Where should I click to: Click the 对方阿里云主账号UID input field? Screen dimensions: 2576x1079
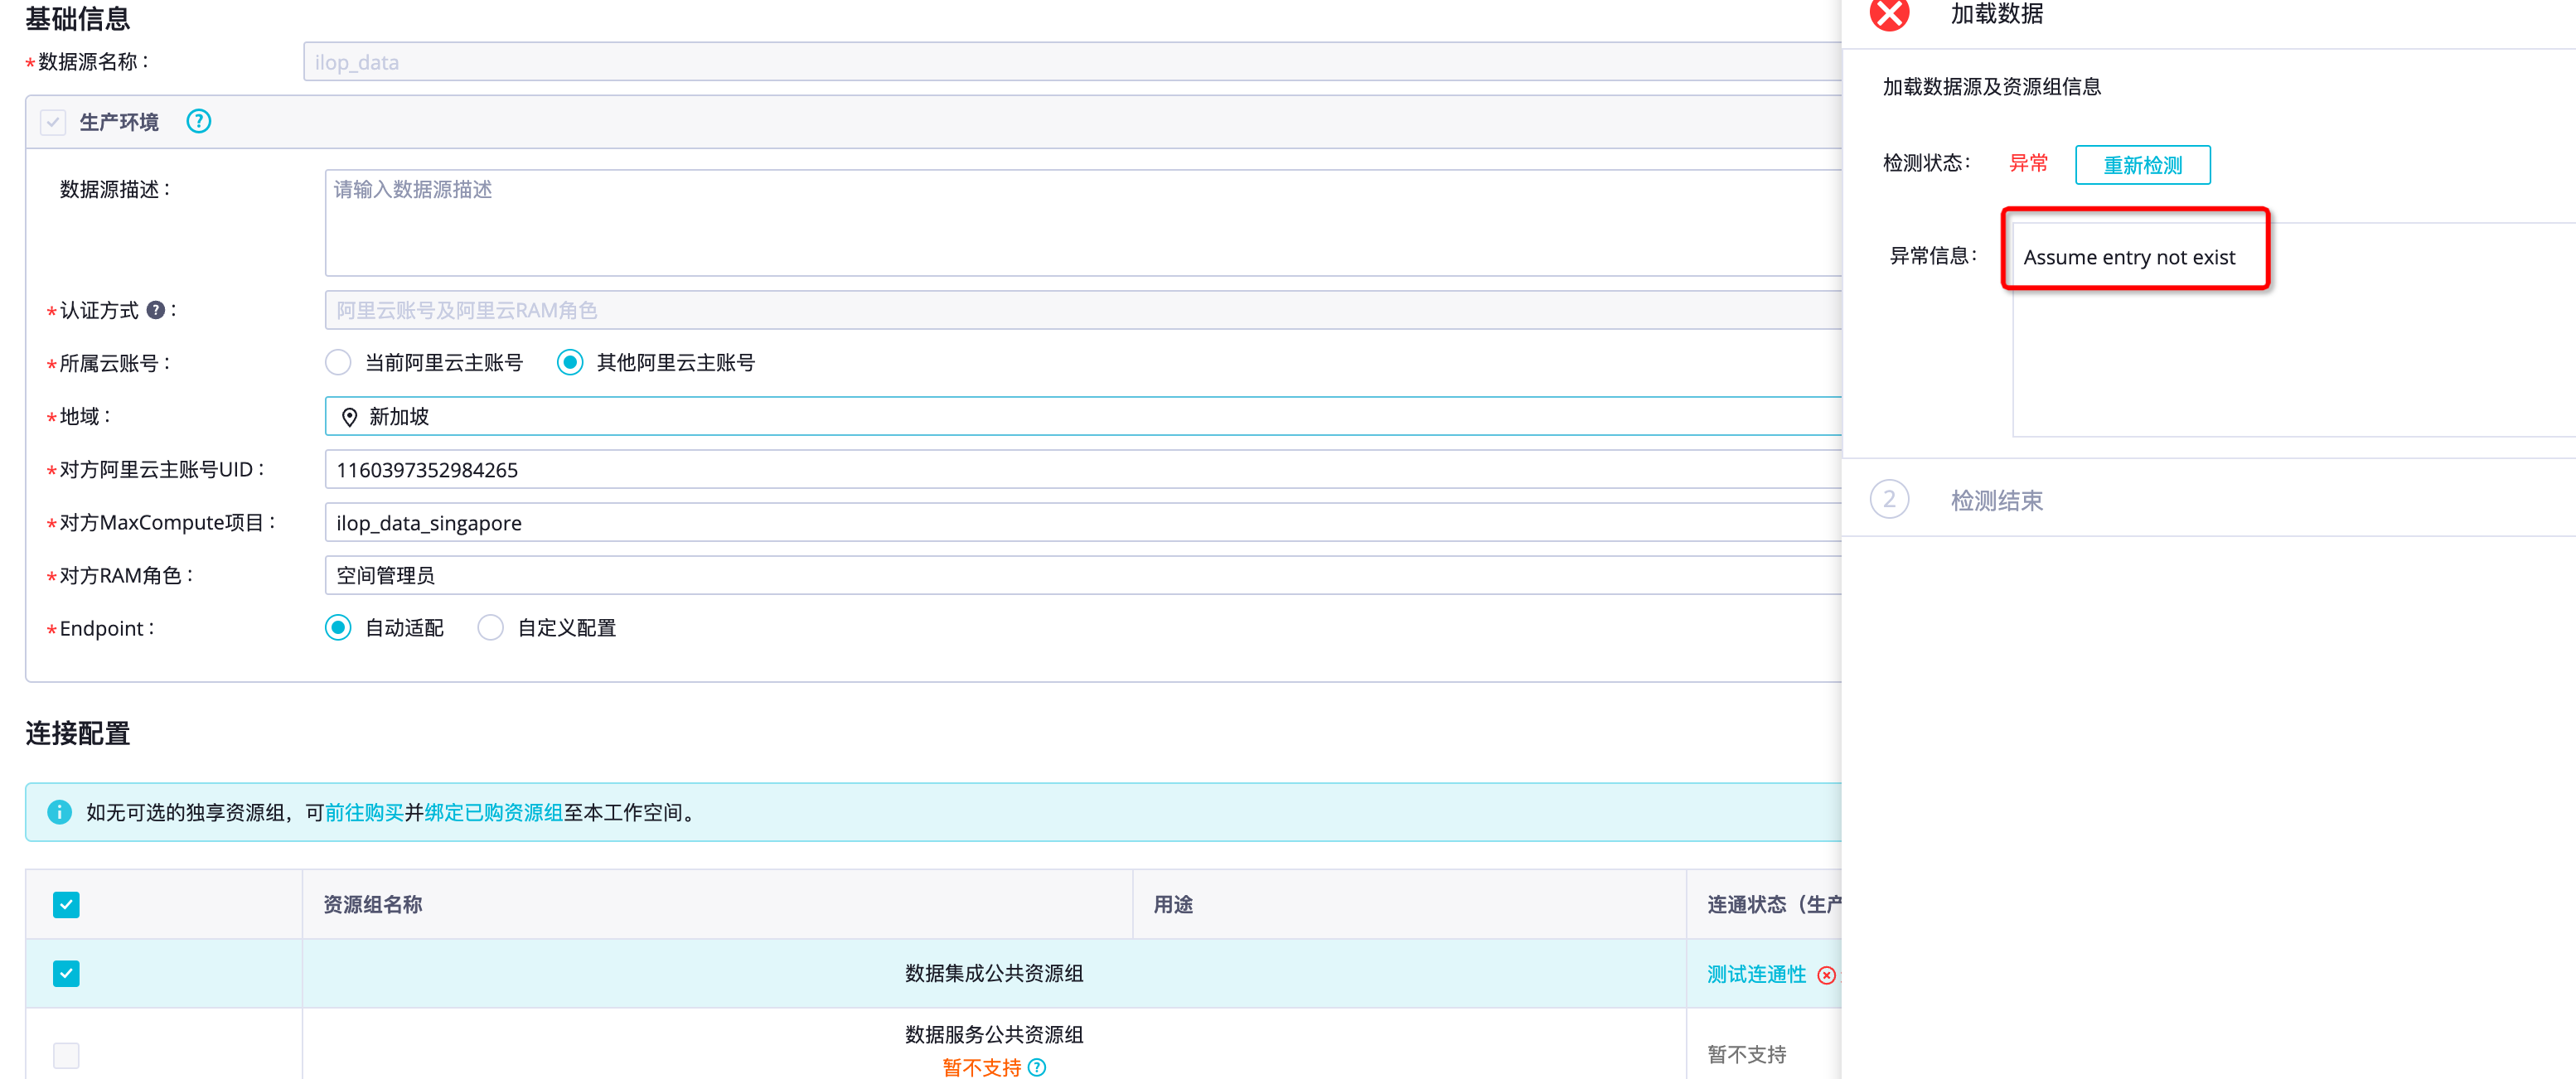[1083, 469]
